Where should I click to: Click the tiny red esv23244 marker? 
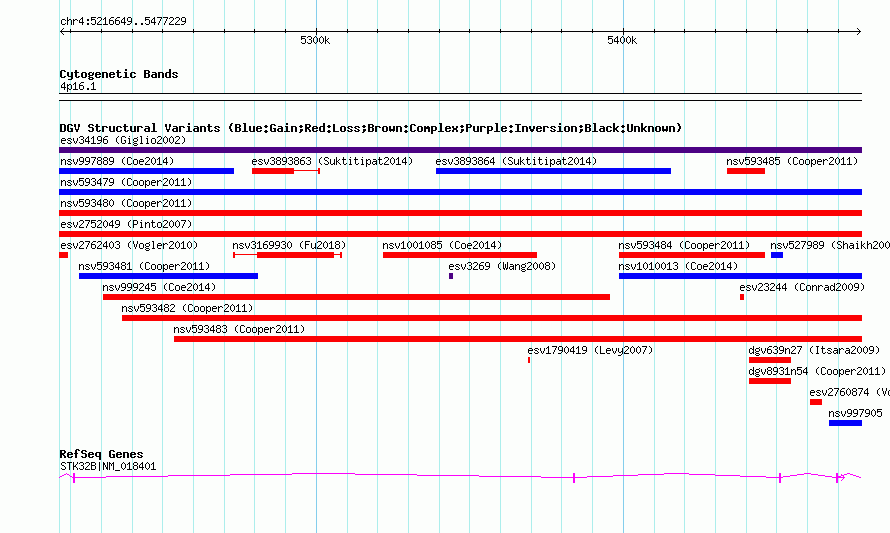coord(742,297)
